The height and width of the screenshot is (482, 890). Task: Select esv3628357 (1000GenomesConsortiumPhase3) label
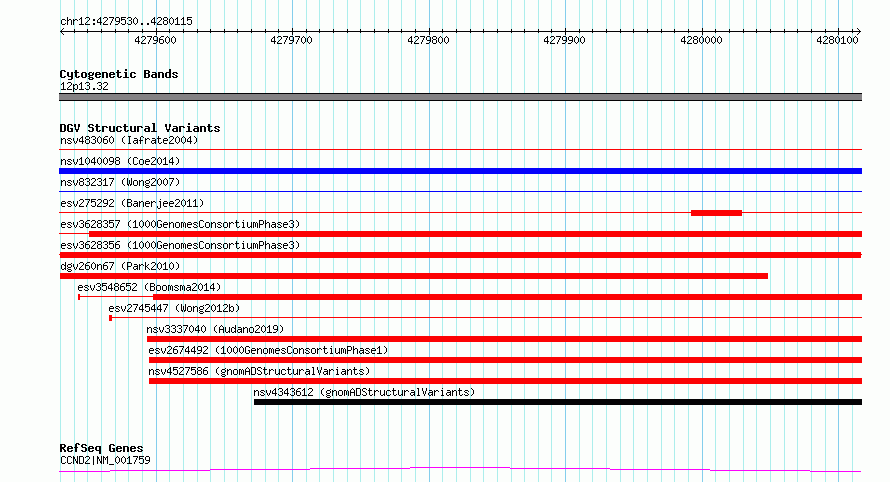pos(180,224)
